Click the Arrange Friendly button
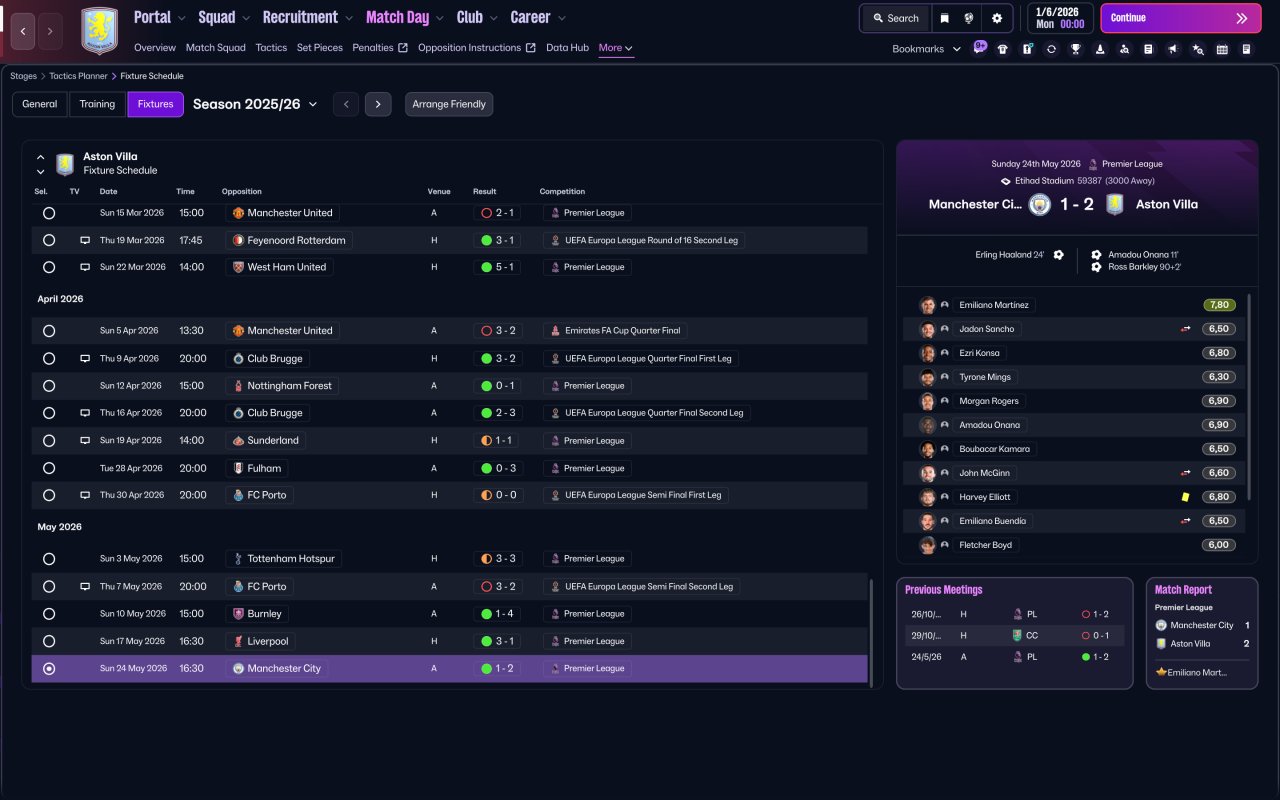Image resolution: width=1280 pixels, height=800 pixels. coord(449,104)
